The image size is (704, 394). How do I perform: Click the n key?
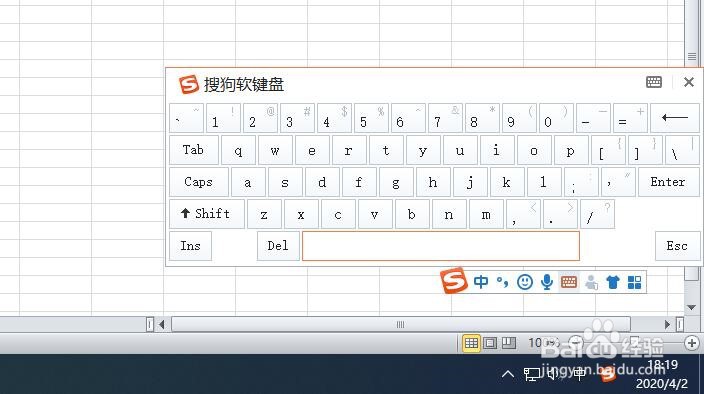tap(449, 215)
